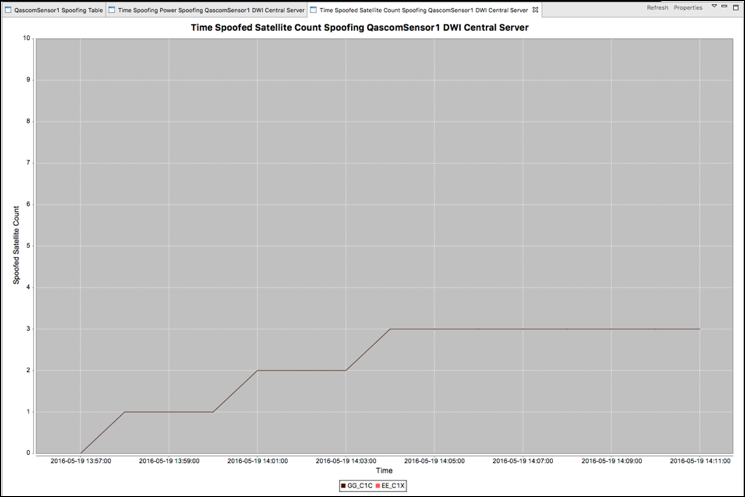Click the 2016-05-19 14:05:00 time tick label
The width and height of the screenshot is (745, 497).
click(x=435, y=461)
